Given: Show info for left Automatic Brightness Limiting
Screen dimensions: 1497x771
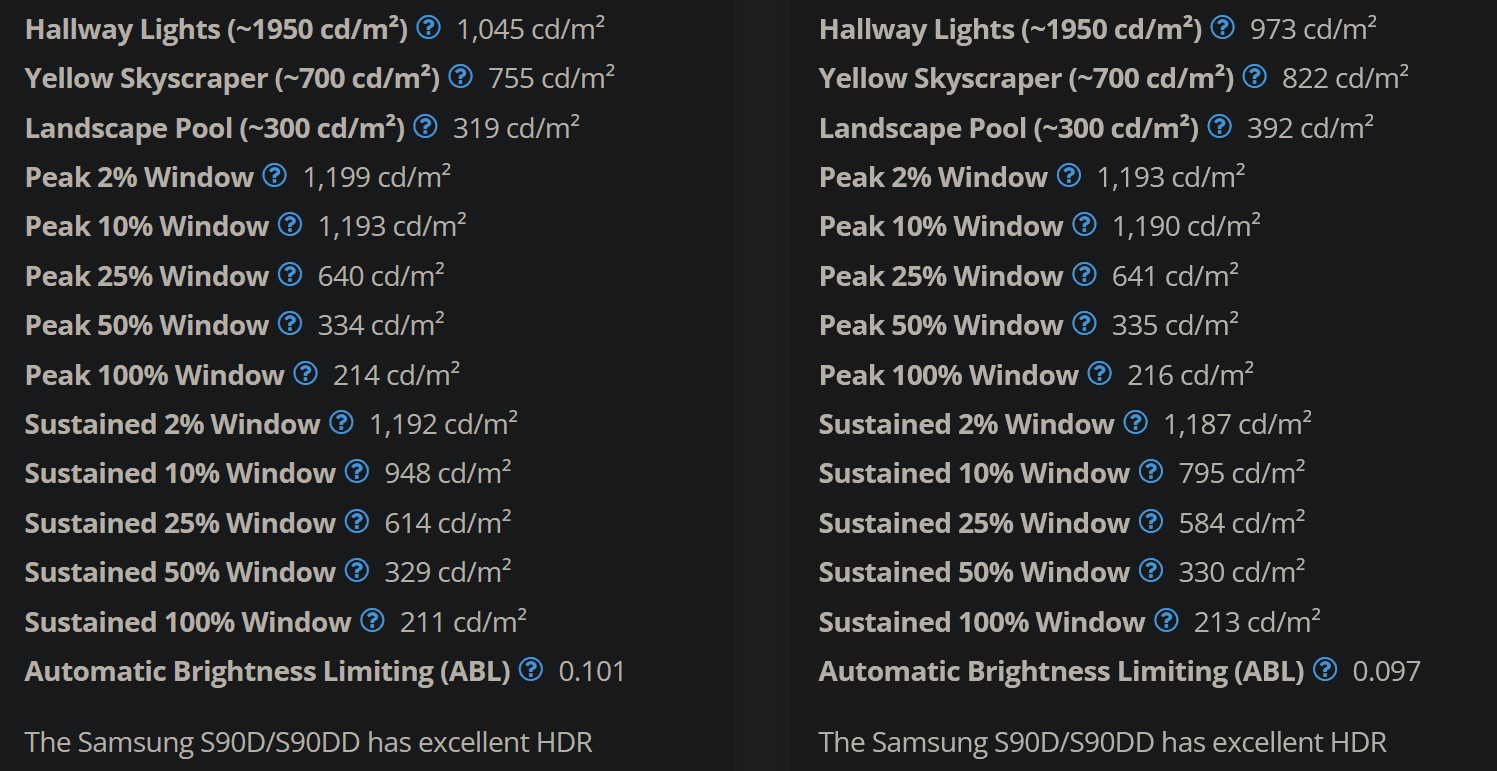Looking at the screenshot, I should 531,670.
